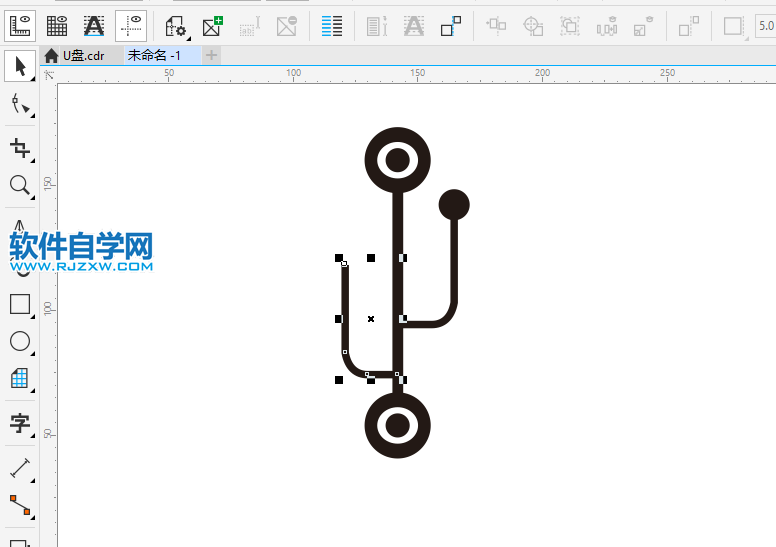Select the Ellipse tool
Image resolution: width=776 pixels, height=547 pixels.
(x=19, y=341)
